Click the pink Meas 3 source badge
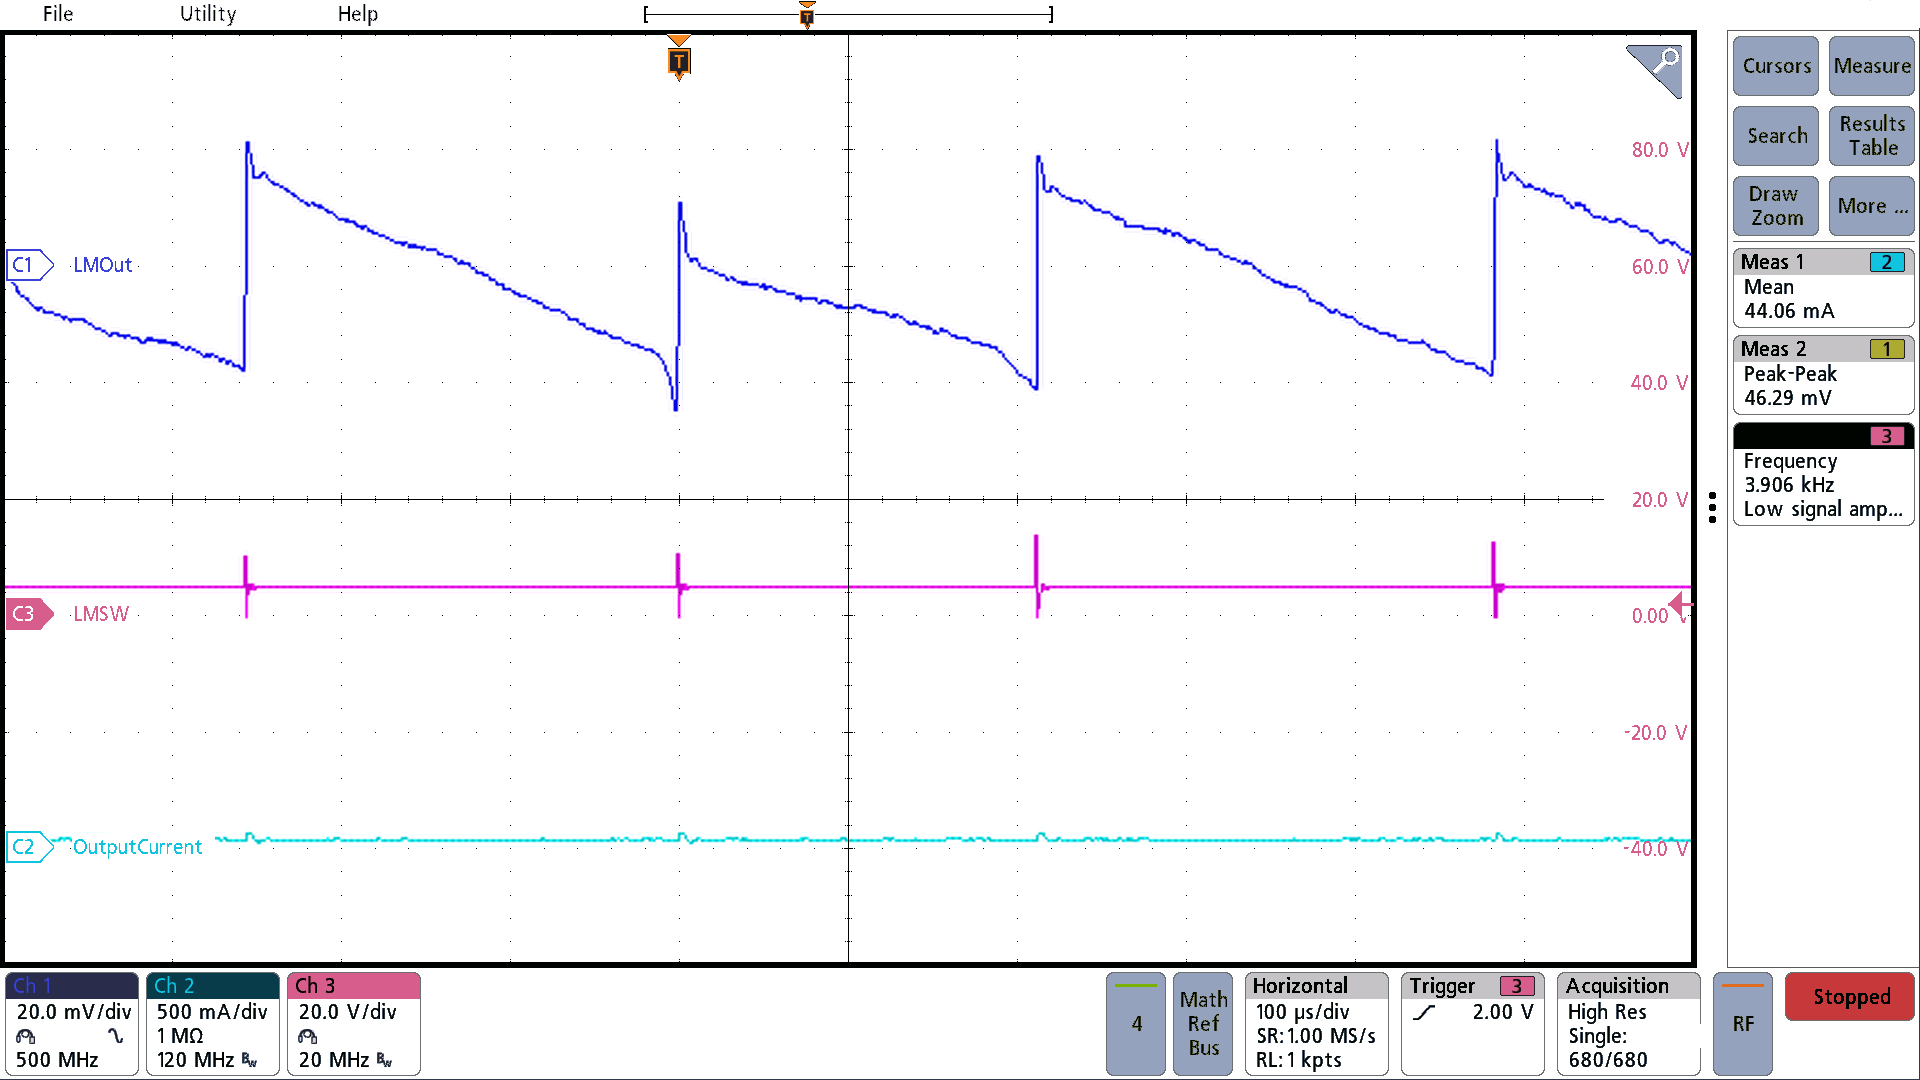This screenshot has width=1920, height=1080. (x=1888, y=437)
